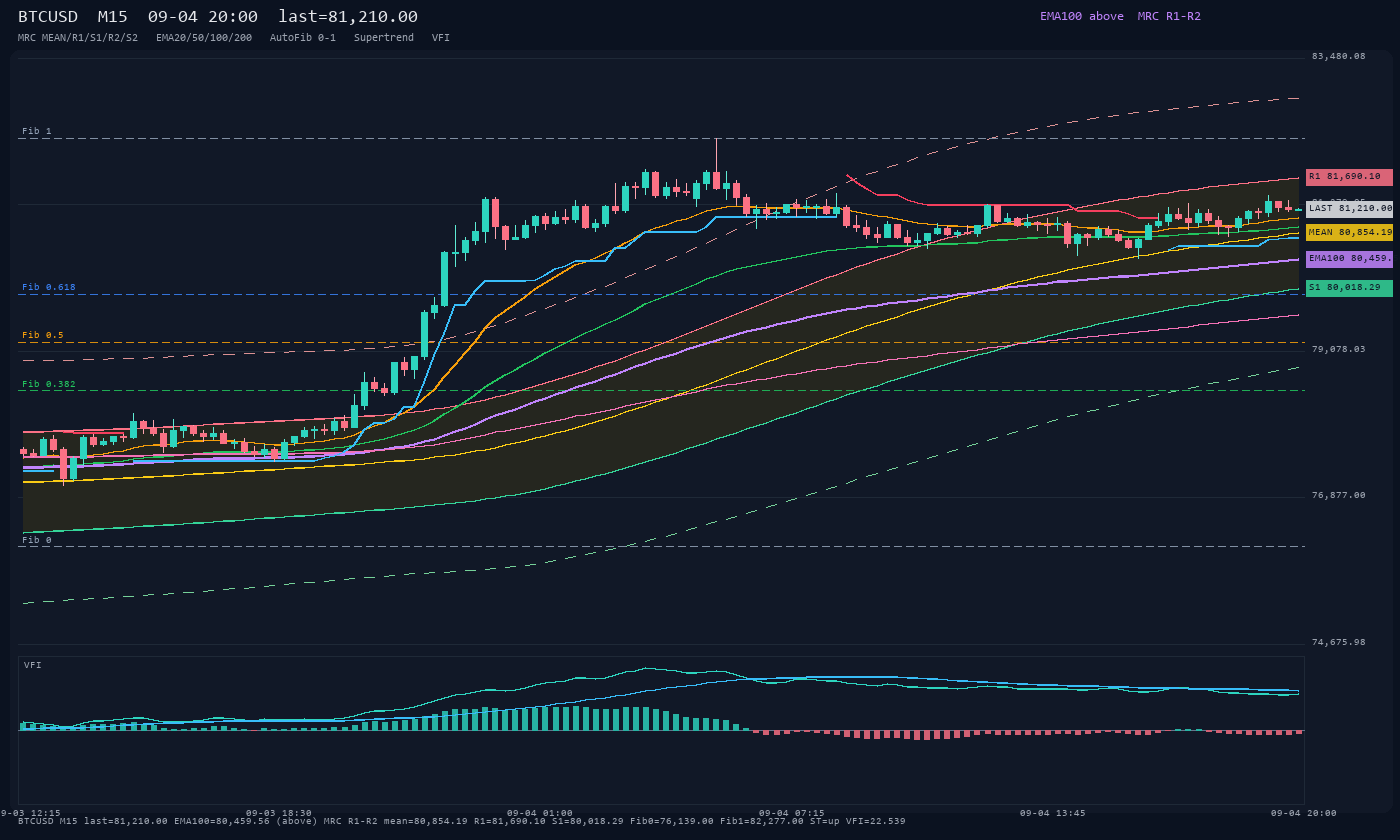
Task: Click the Fib 0.5 level label
Action: 43,336
